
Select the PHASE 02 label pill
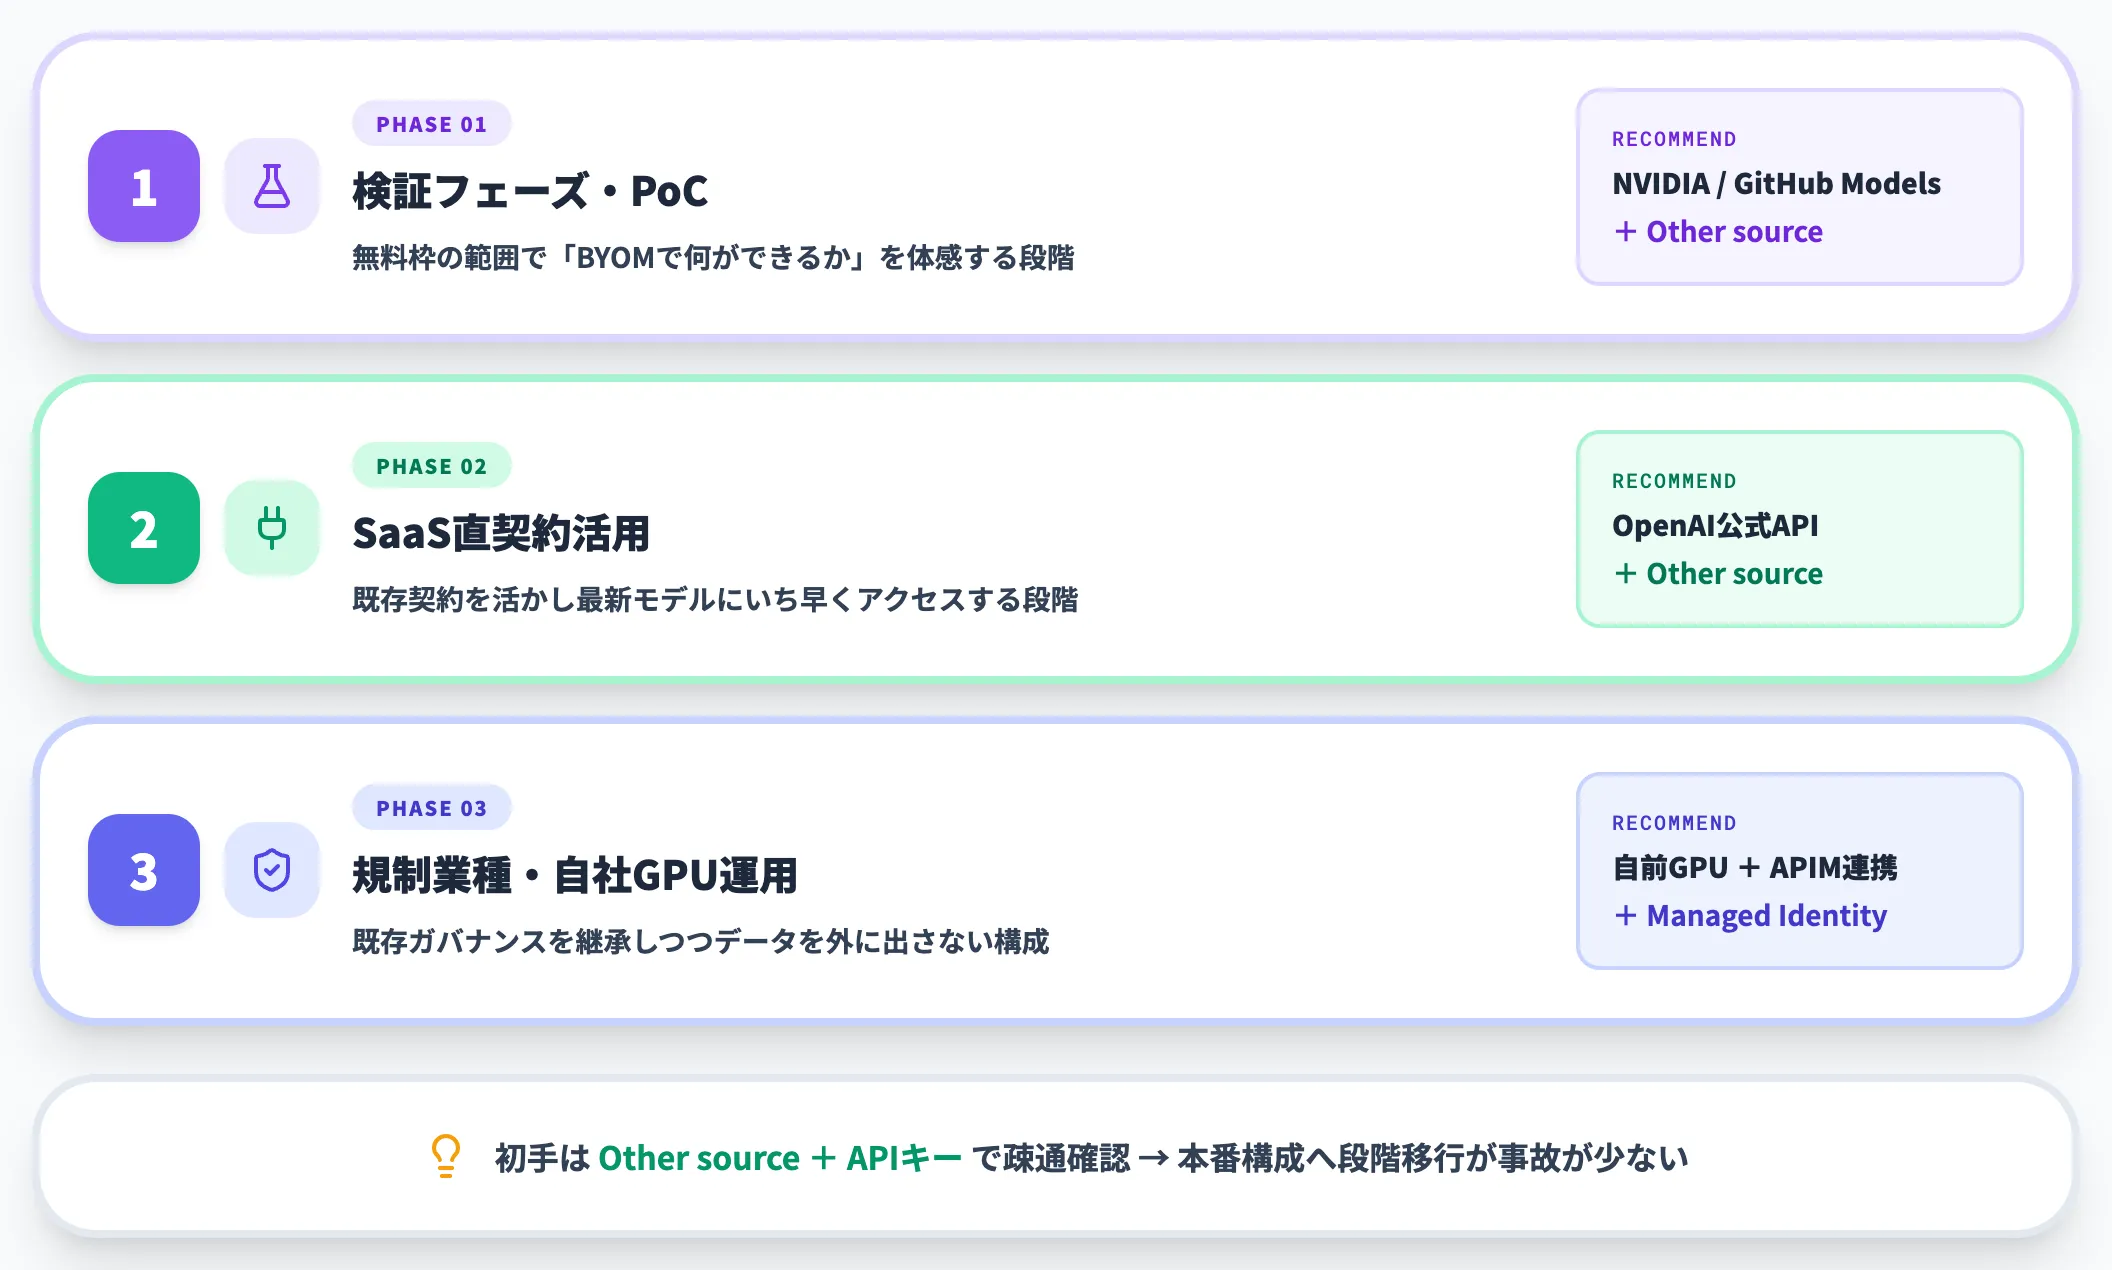click(432, 466)
